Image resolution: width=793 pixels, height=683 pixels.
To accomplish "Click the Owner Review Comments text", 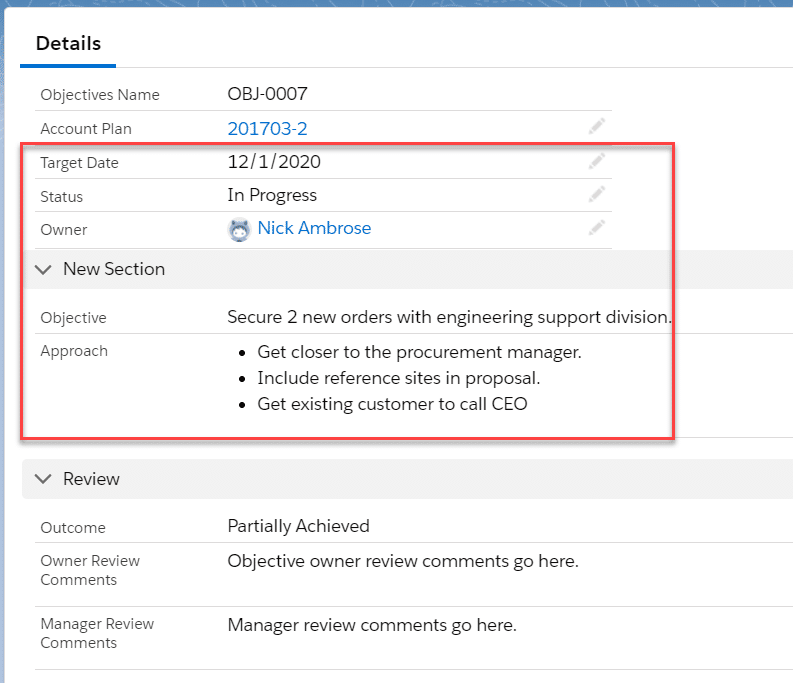I will tap(402, 561).
